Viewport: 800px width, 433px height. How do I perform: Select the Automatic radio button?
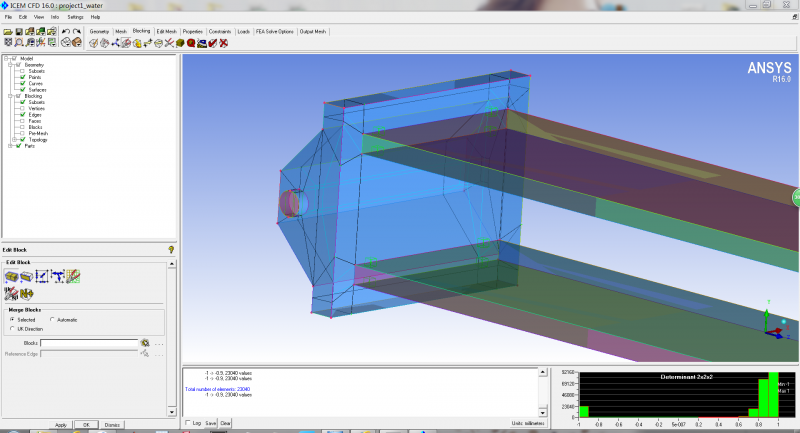click(53, 319)
